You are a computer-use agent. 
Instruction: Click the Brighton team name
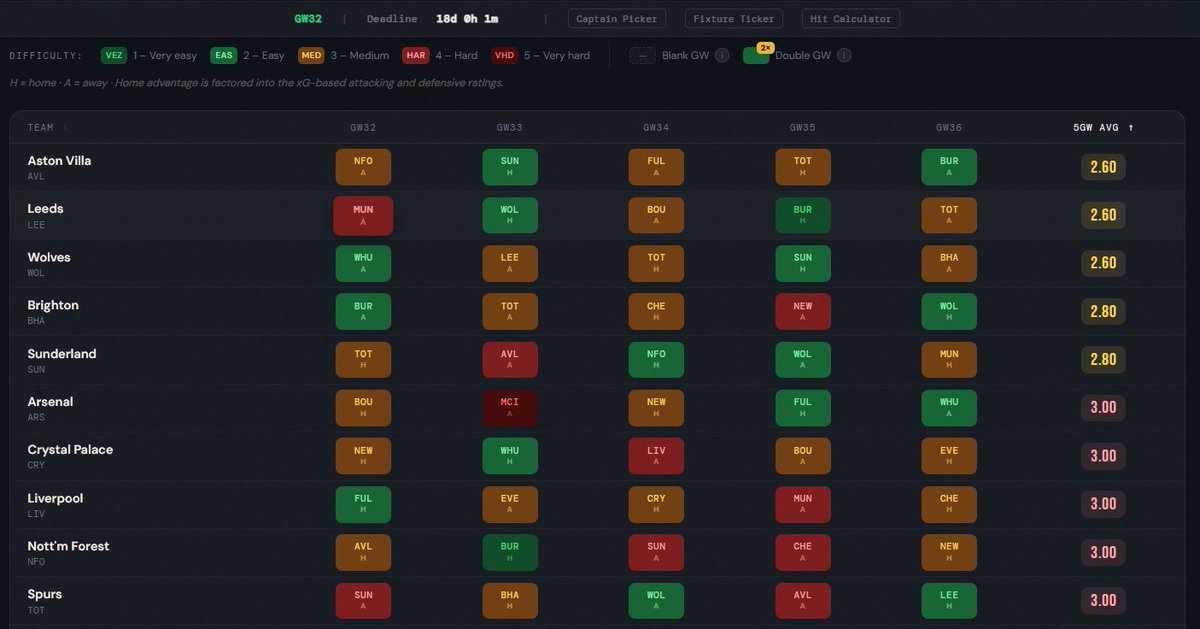[x=53, y=305]
